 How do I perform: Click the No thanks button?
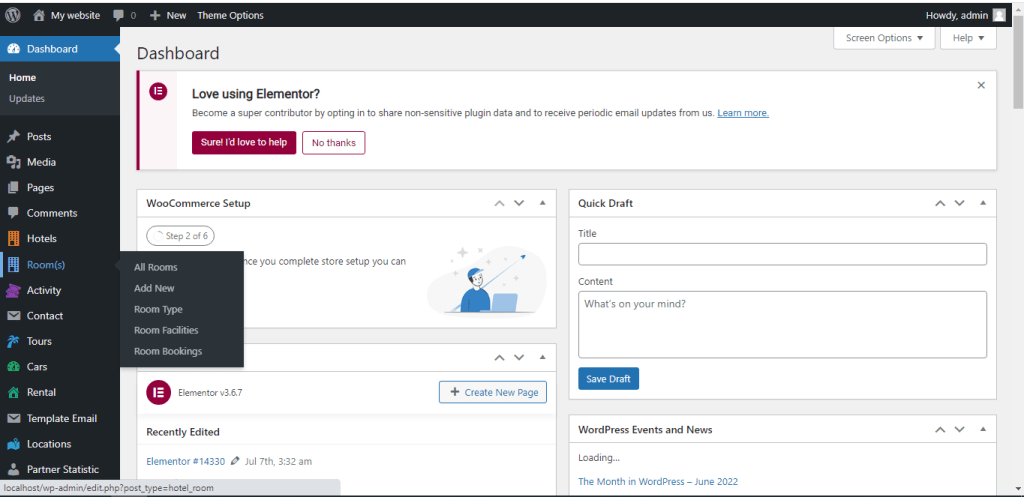pos(333,142)
